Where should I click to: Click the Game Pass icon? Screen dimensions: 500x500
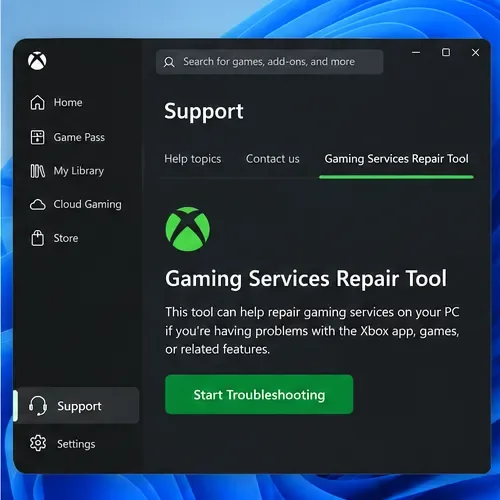pos(37,137)
